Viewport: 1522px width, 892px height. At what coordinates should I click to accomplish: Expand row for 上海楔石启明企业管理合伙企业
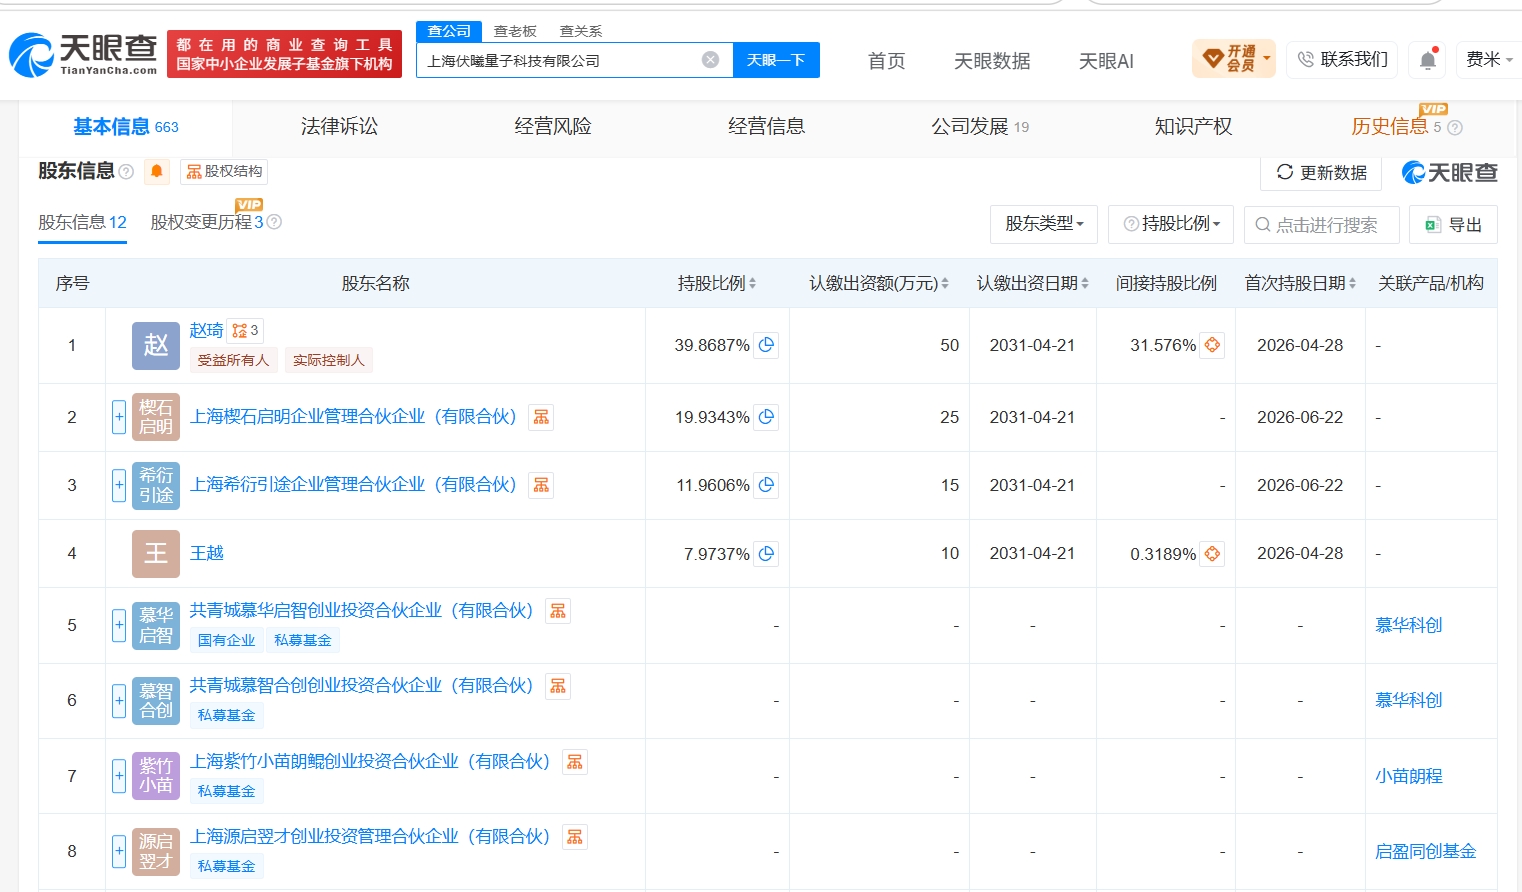(x=119, y=417)
